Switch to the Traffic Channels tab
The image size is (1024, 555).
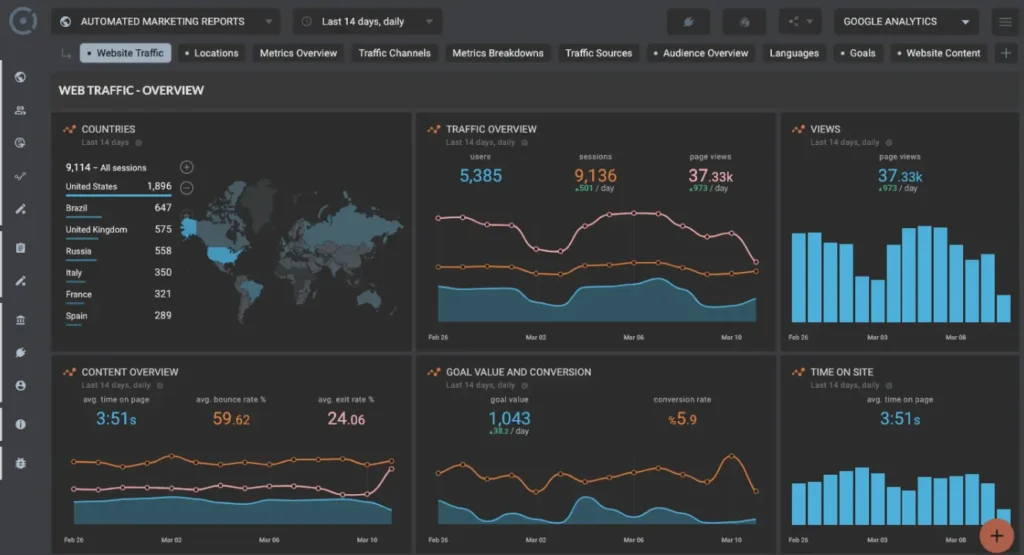pos(394,53)
